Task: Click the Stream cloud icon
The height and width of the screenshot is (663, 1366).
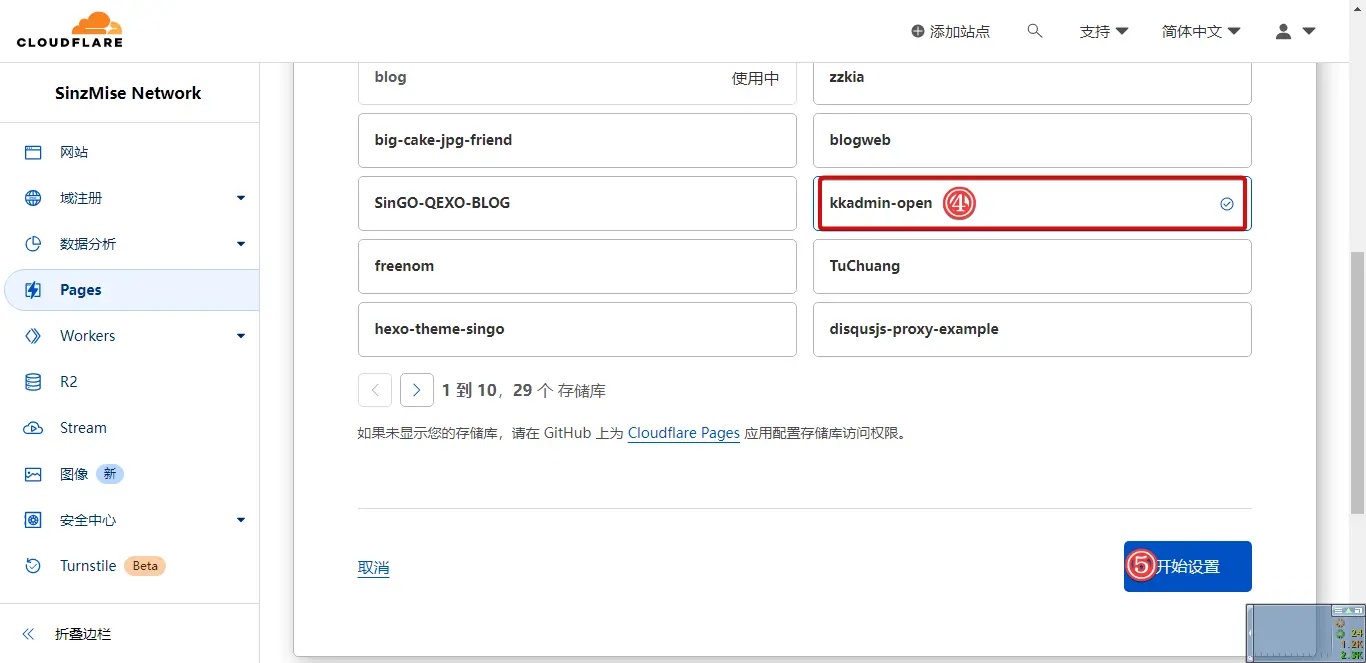Action: [x=33, y=428]
